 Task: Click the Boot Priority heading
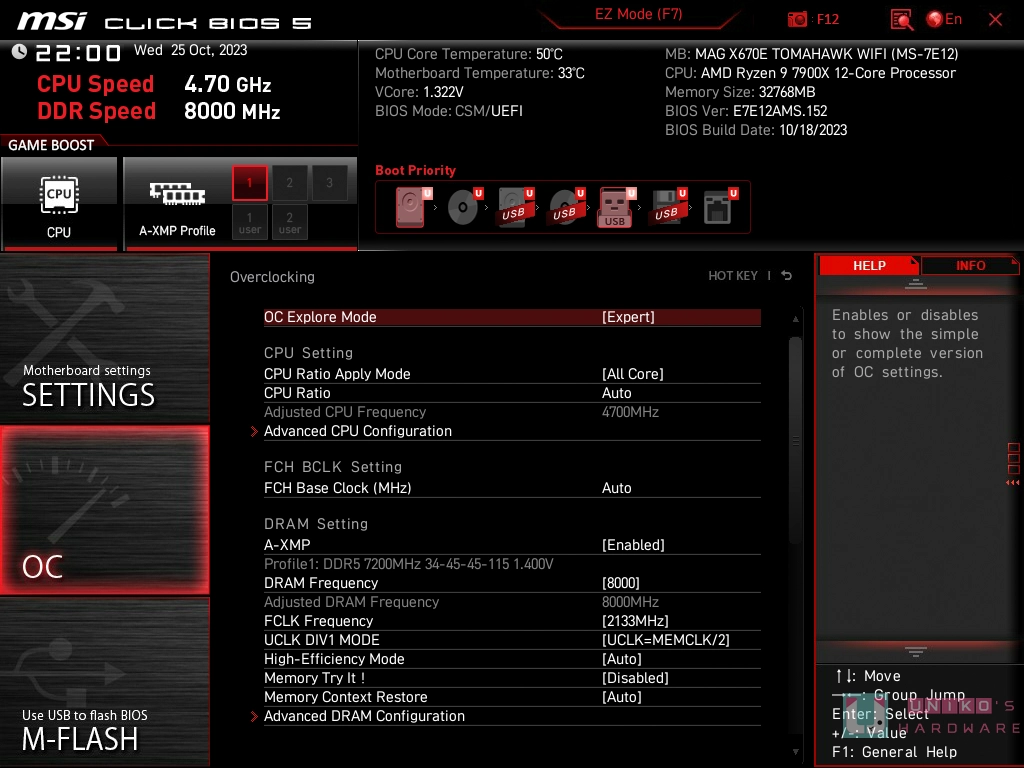(x=415, y=170)
